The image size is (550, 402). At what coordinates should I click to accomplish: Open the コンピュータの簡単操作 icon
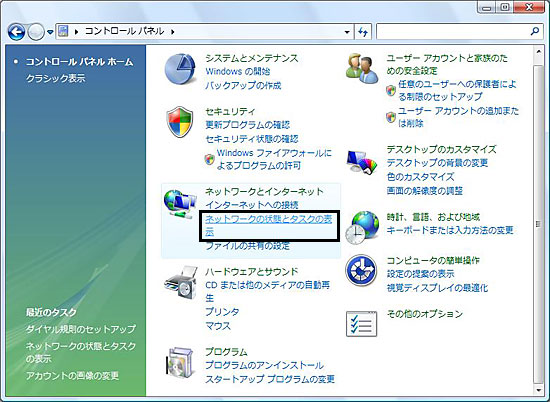point(361,270)
